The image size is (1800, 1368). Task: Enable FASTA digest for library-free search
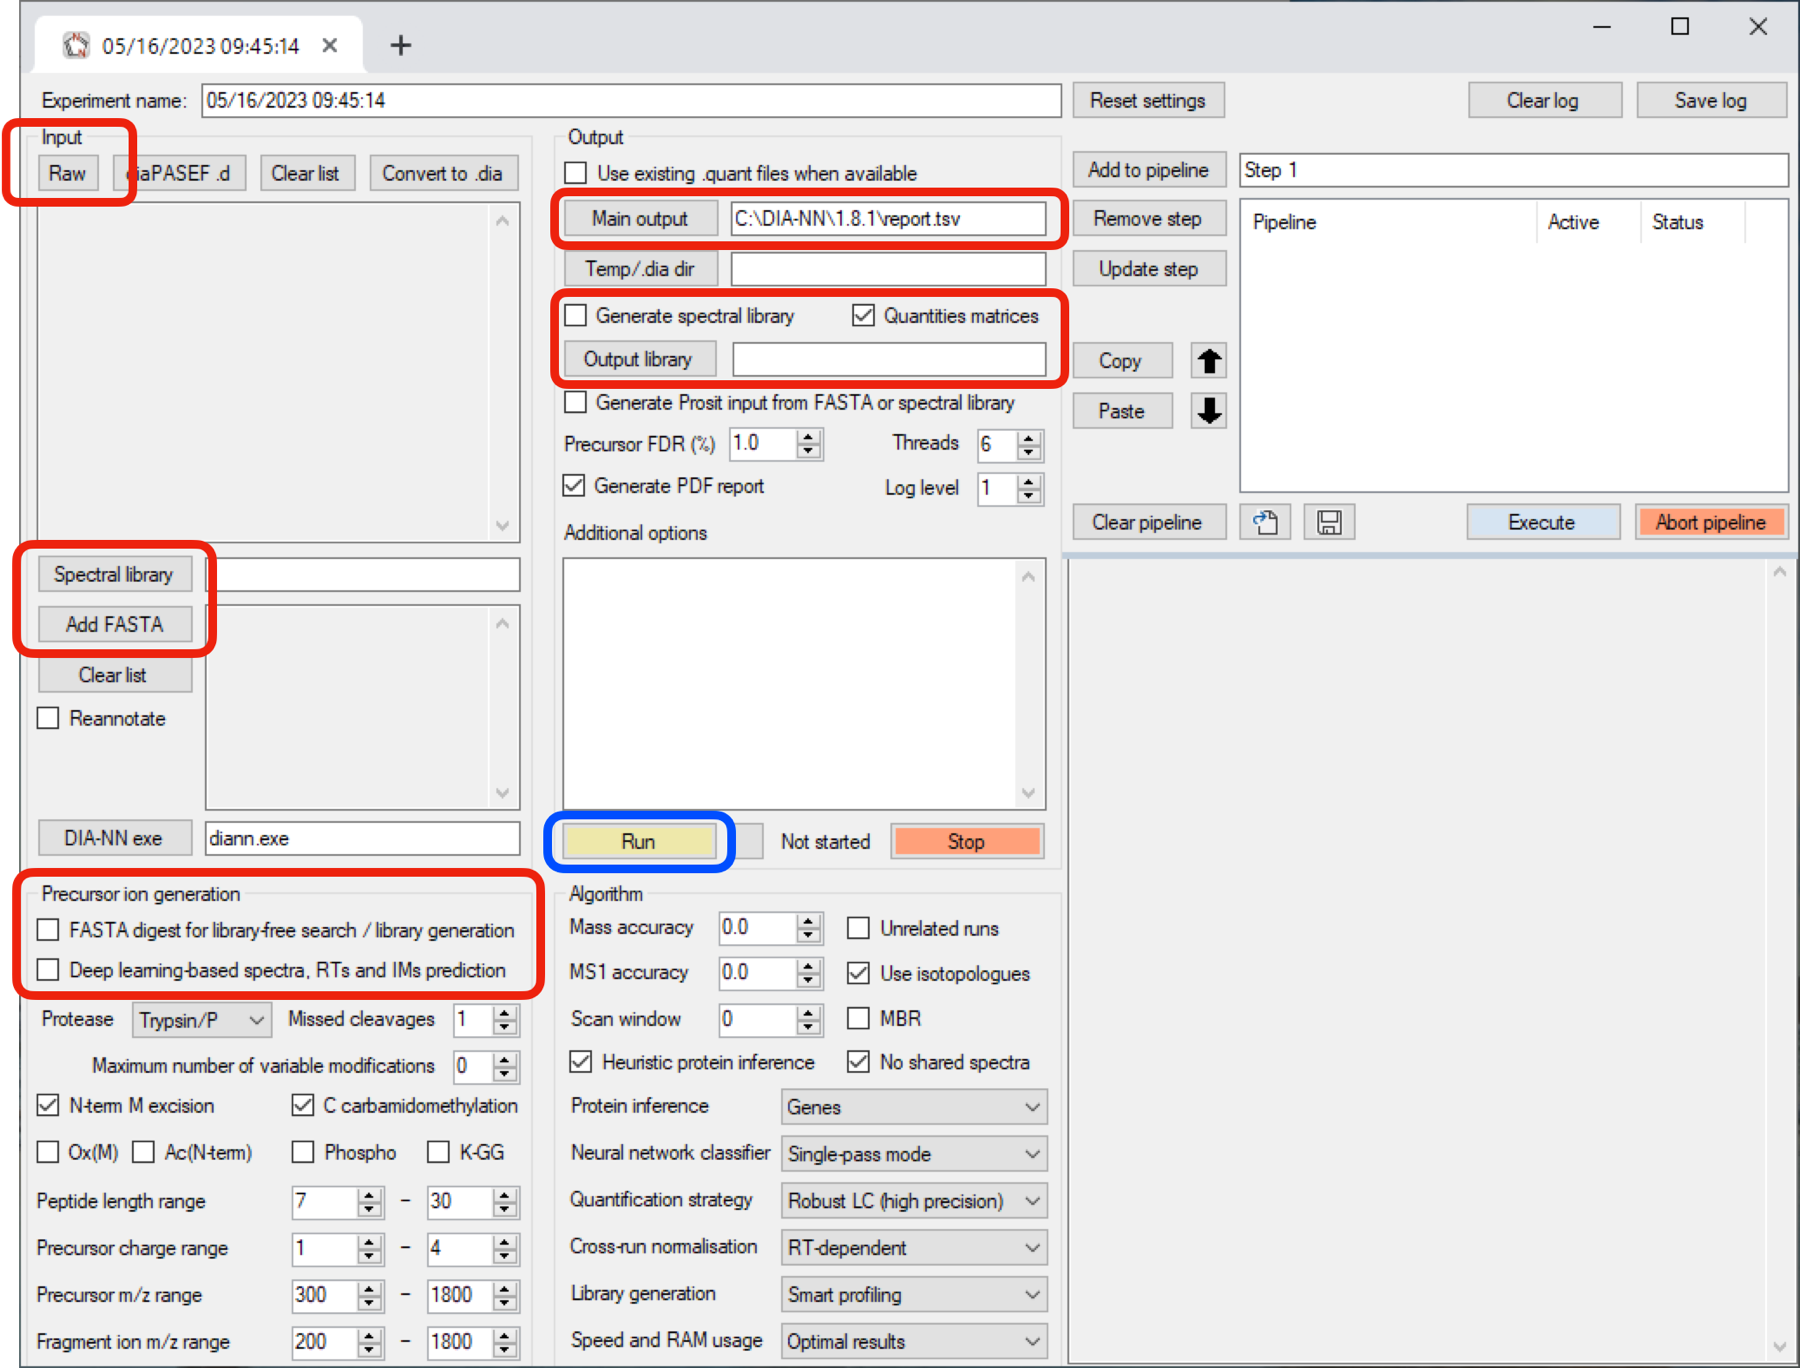(x=48, y=930)
